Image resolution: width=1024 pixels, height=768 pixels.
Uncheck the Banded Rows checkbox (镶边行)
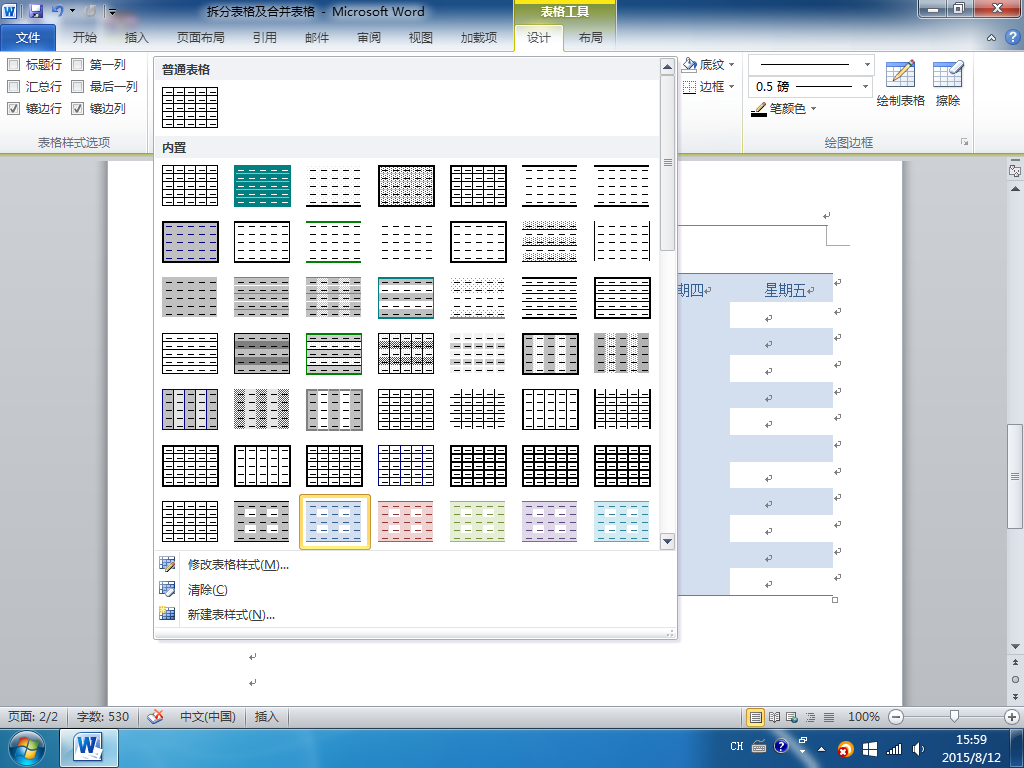(x=13, y=108)
